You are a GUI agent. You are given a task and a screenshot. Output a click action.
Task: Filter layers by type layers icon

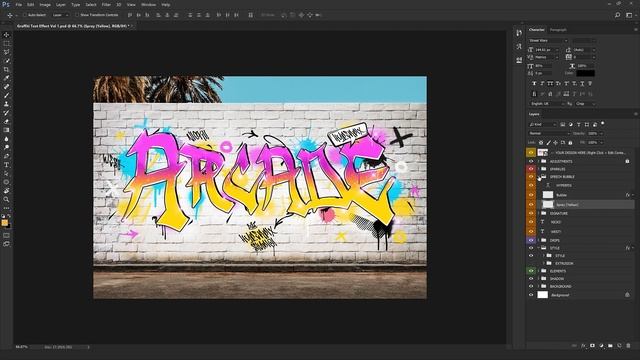tap(578, 124)
